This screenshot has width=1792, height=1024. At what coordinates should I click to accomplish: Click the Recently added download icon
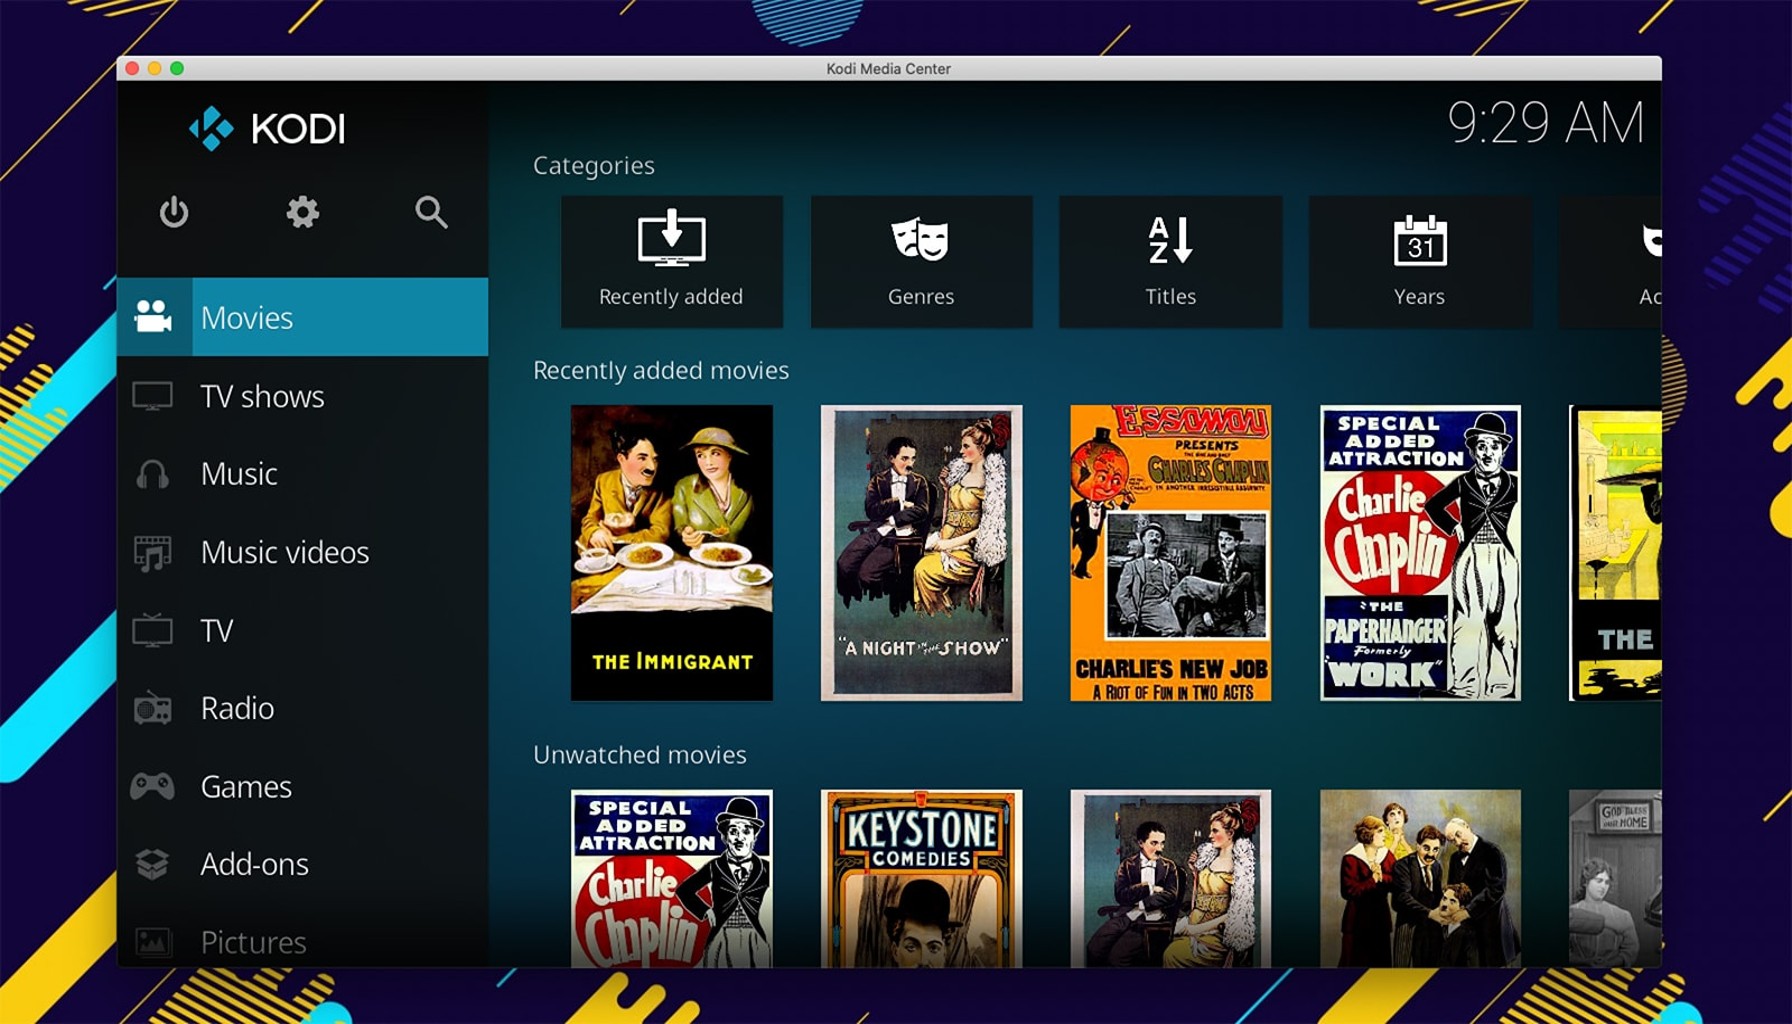pos(672,238)
